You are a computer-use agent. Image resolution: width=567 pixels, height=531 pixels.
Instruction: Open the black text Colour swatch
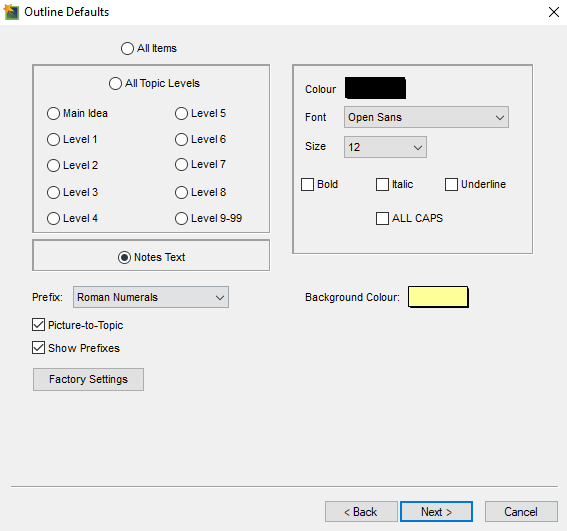(x=375, y=88)
